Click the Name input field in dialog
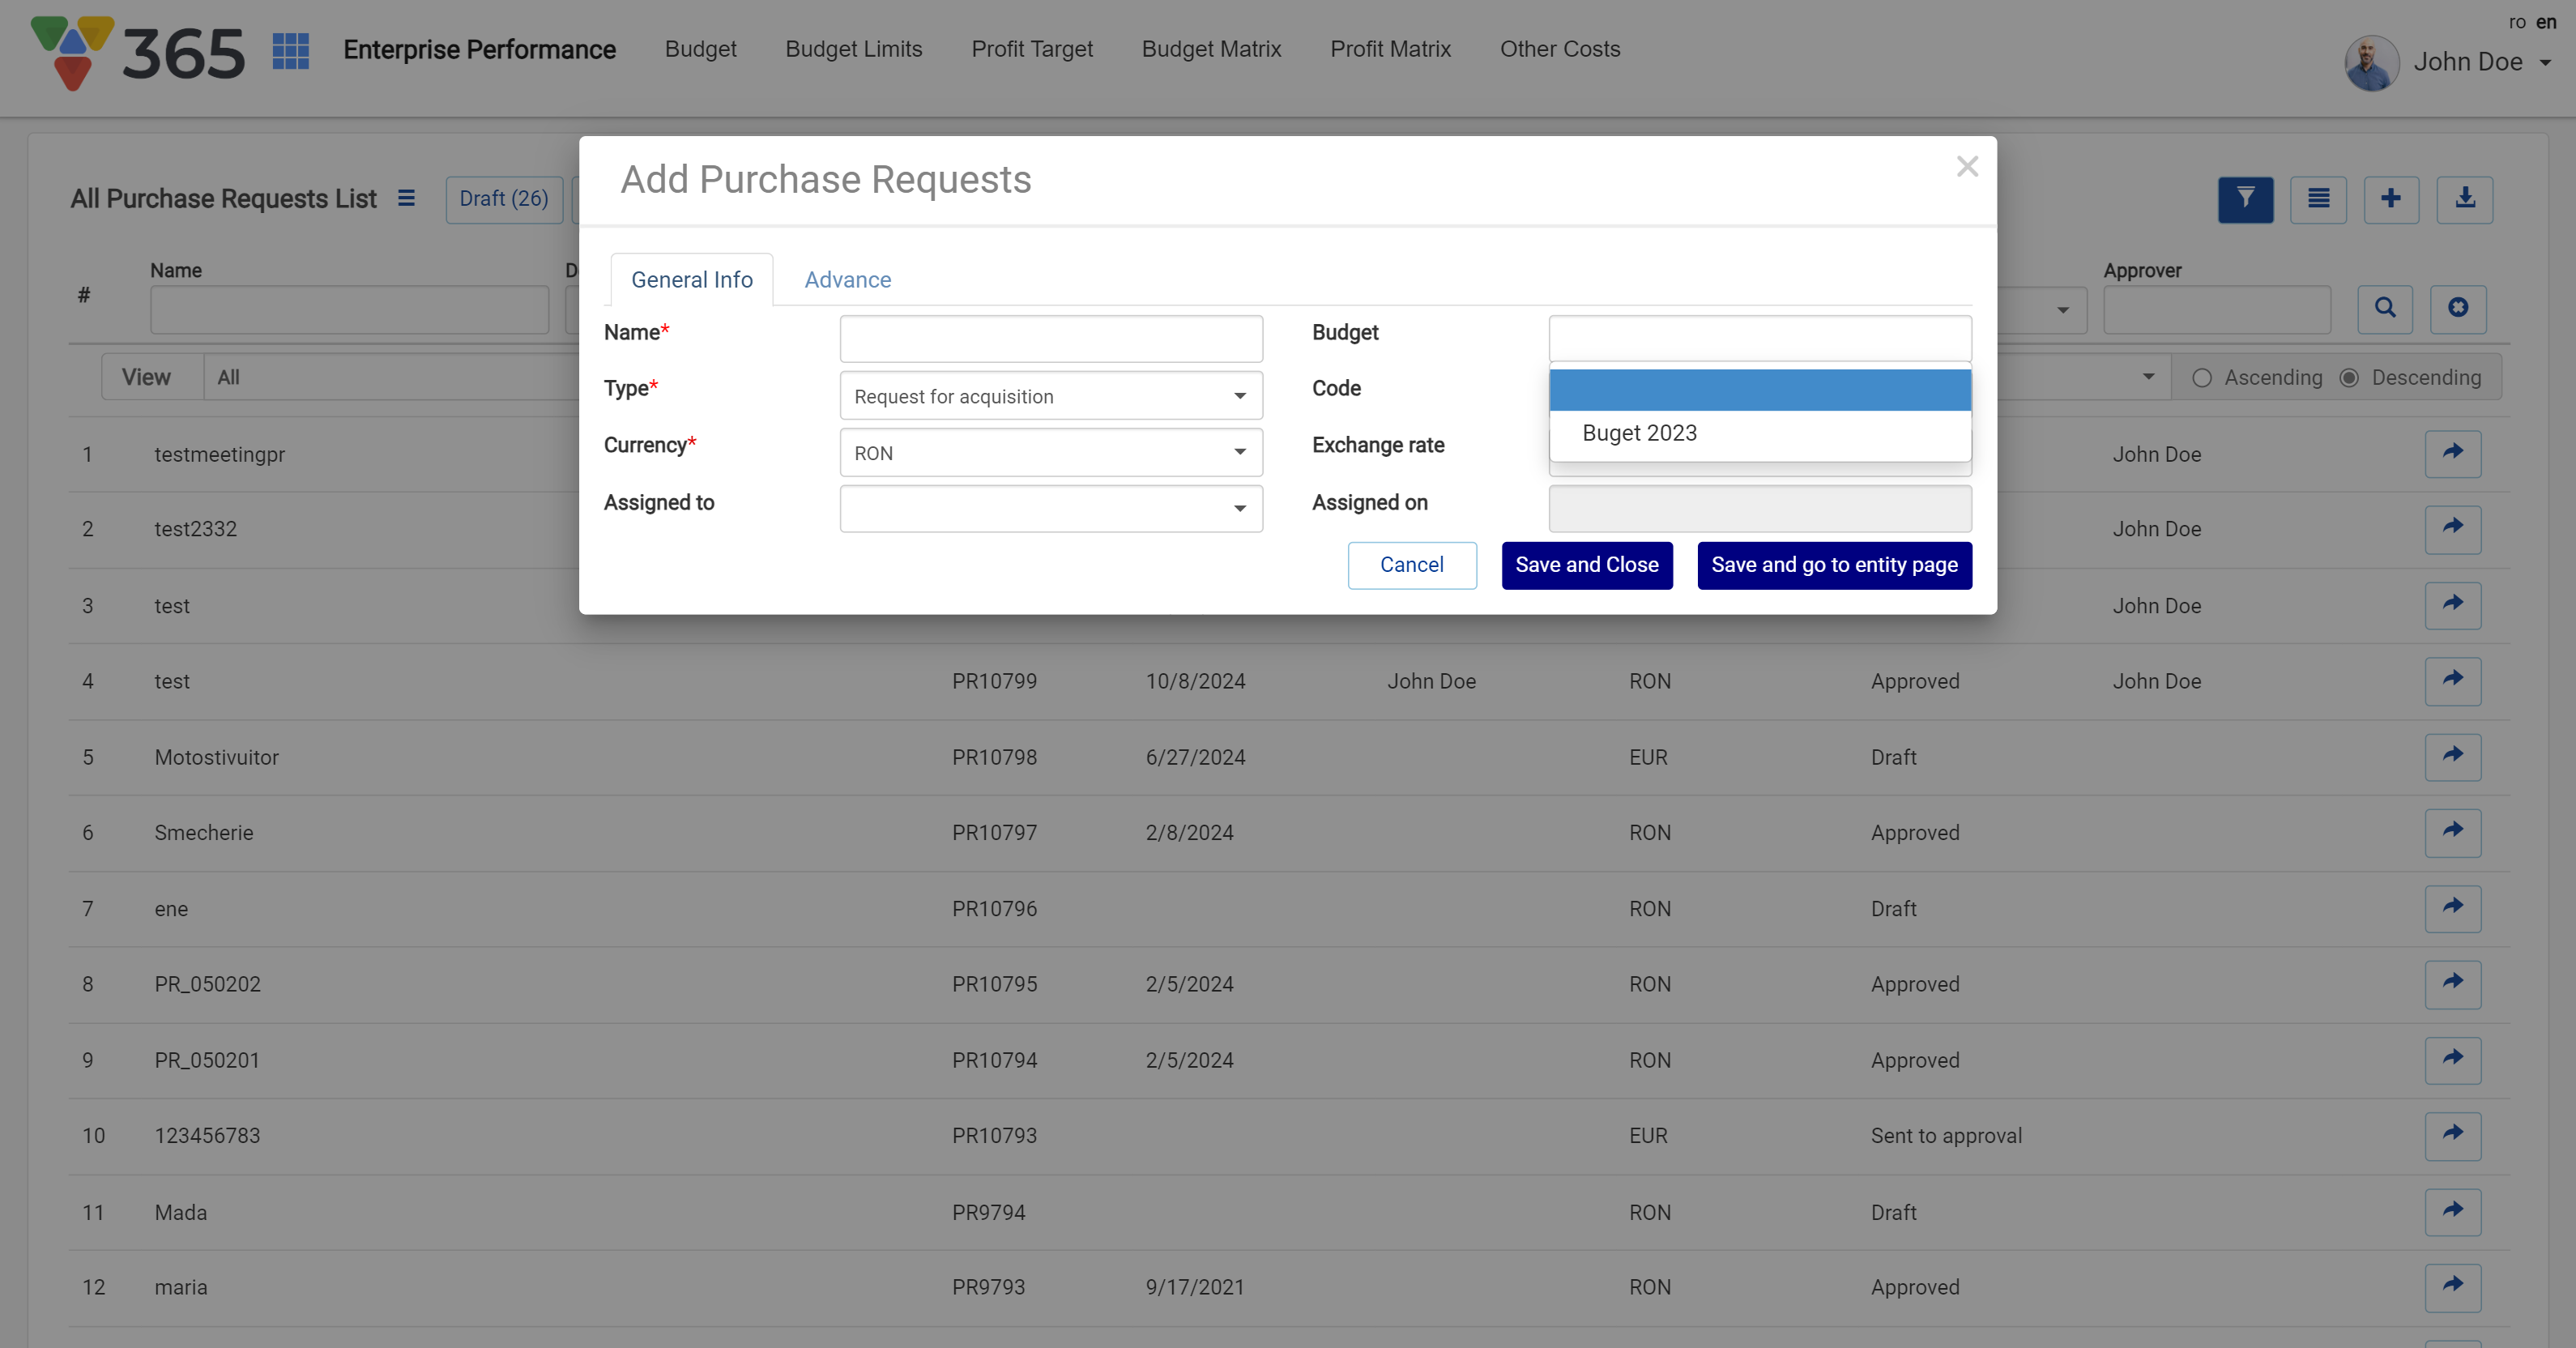Viewport: 2576px width, 1348px height. (x=1051, y=339)
